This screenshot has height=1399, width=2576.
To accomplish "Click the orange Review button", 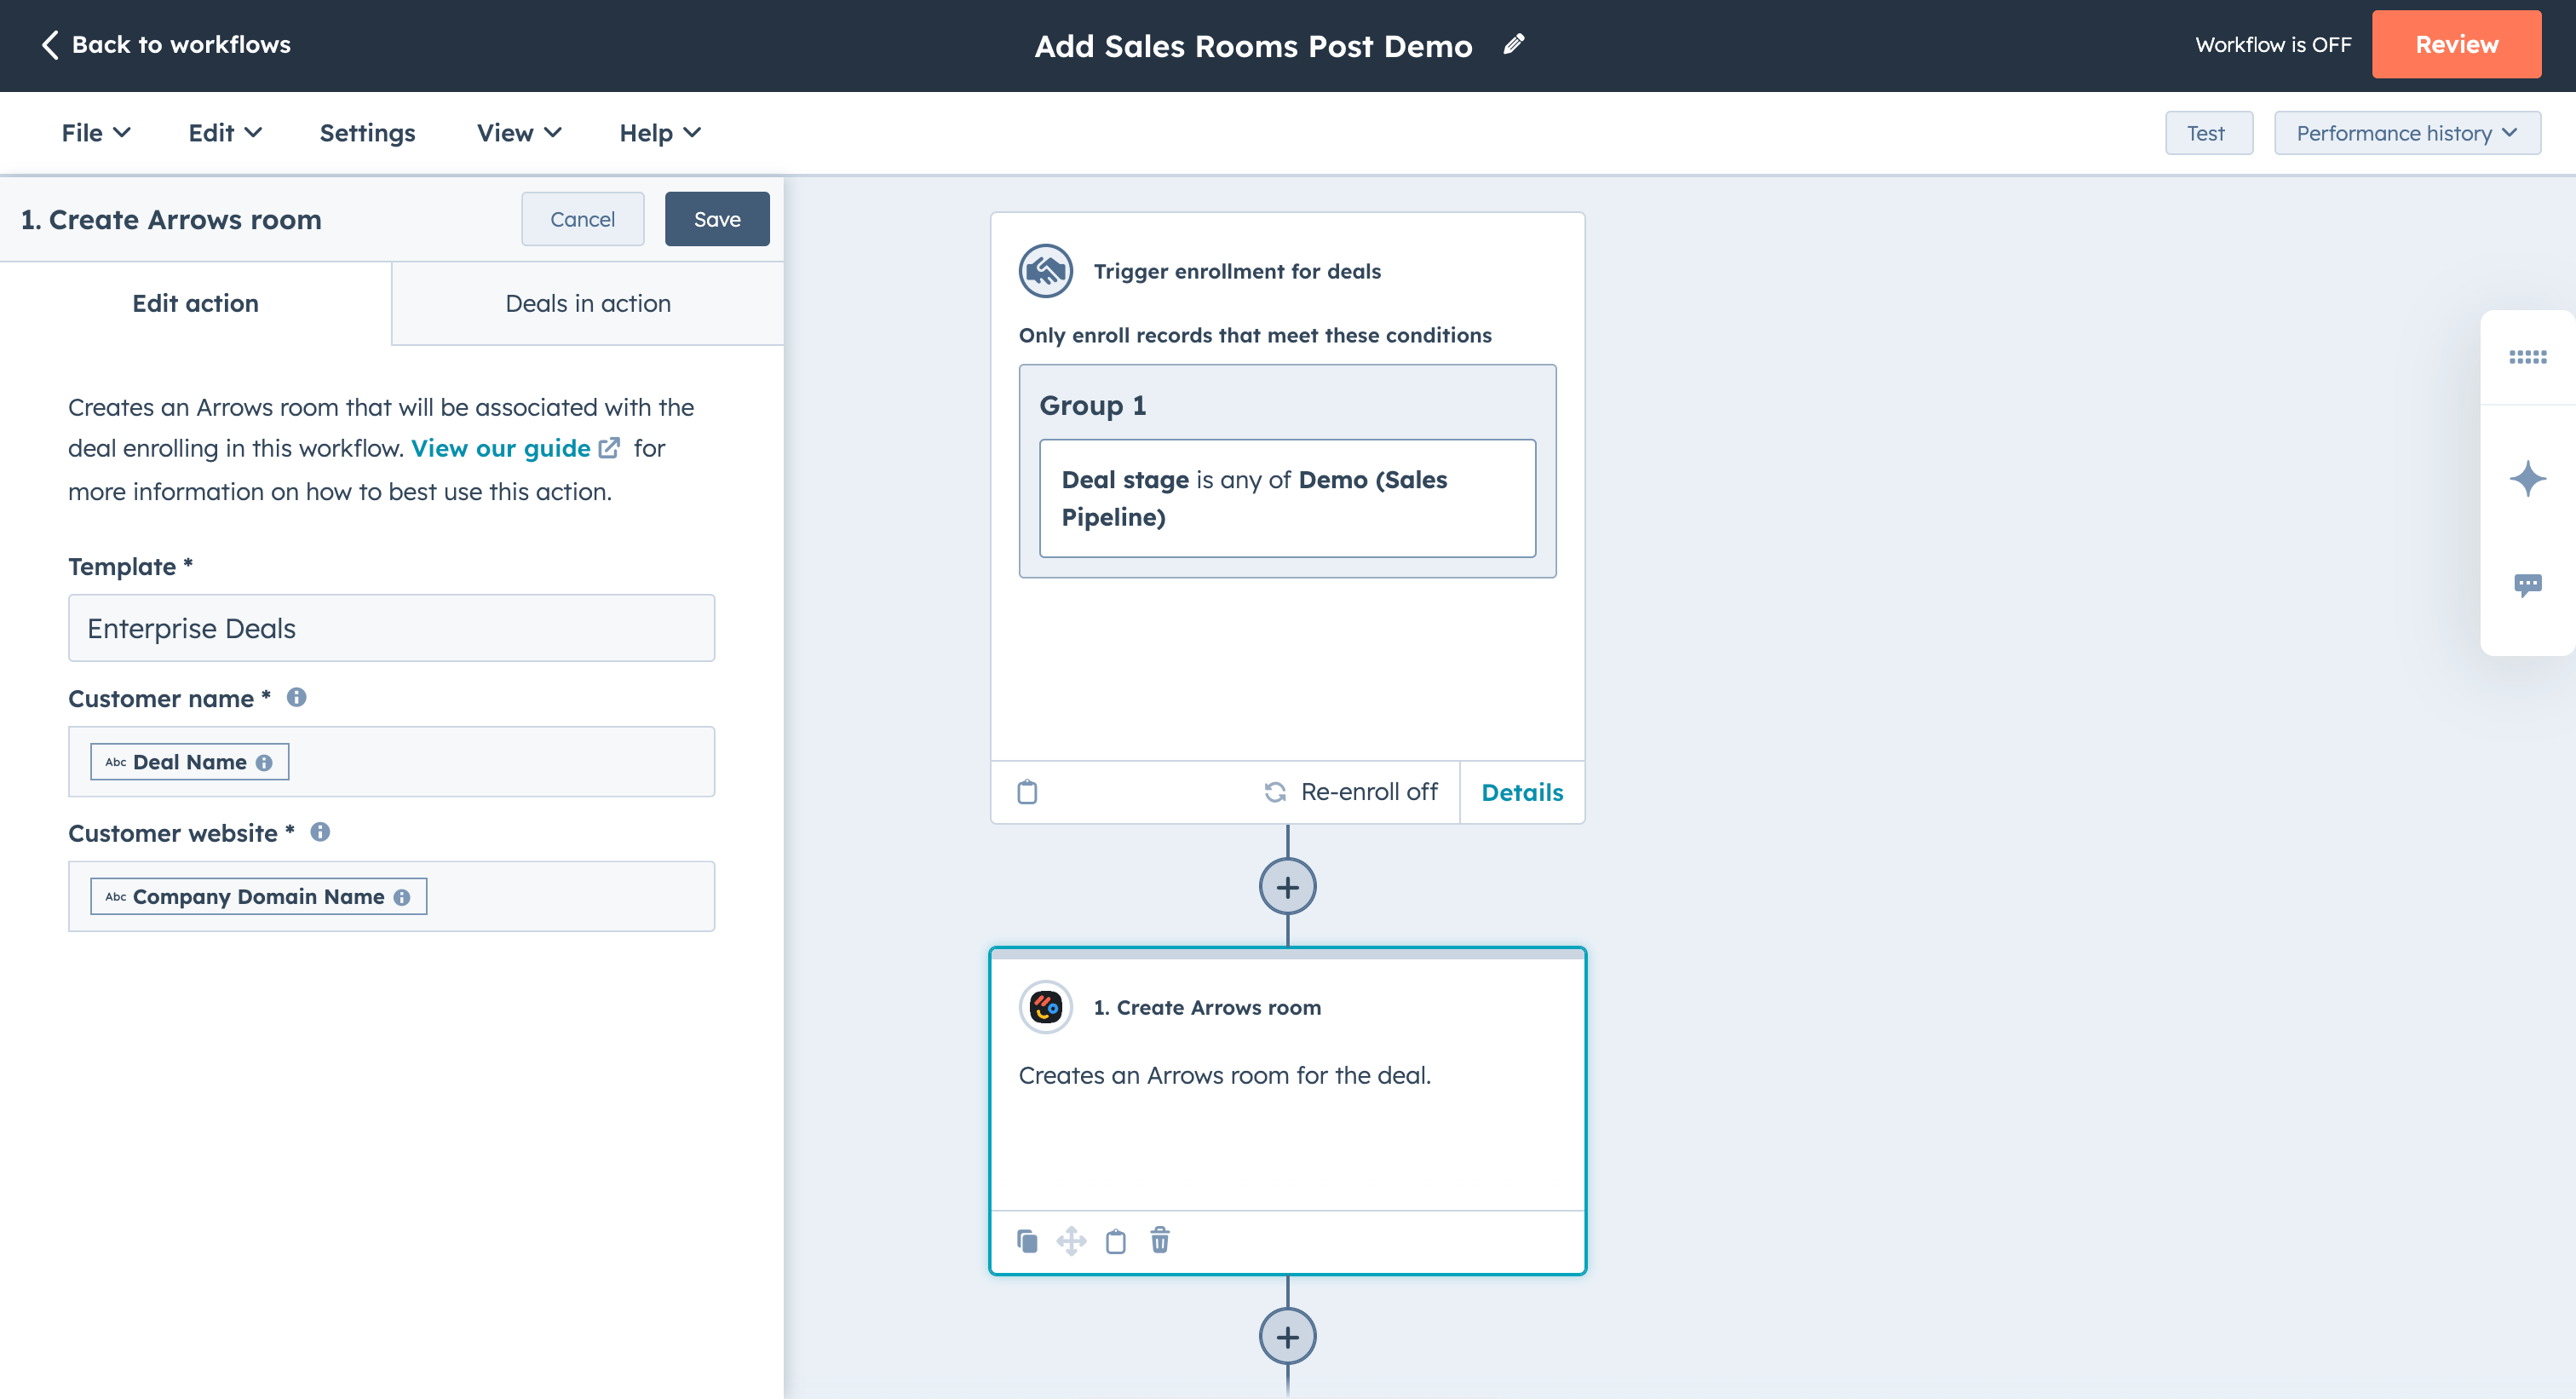I will coord(2455,44).
